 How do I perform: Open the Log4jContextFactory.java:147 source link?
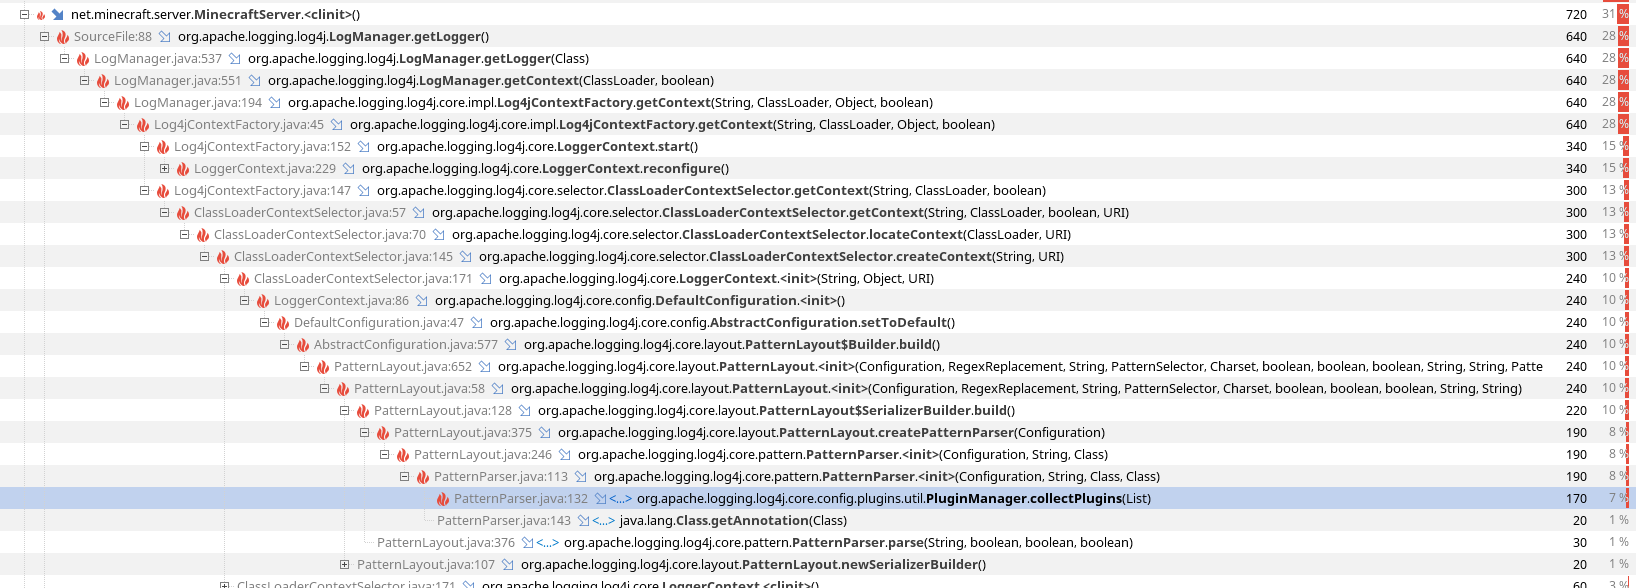[x=262, y=191]
